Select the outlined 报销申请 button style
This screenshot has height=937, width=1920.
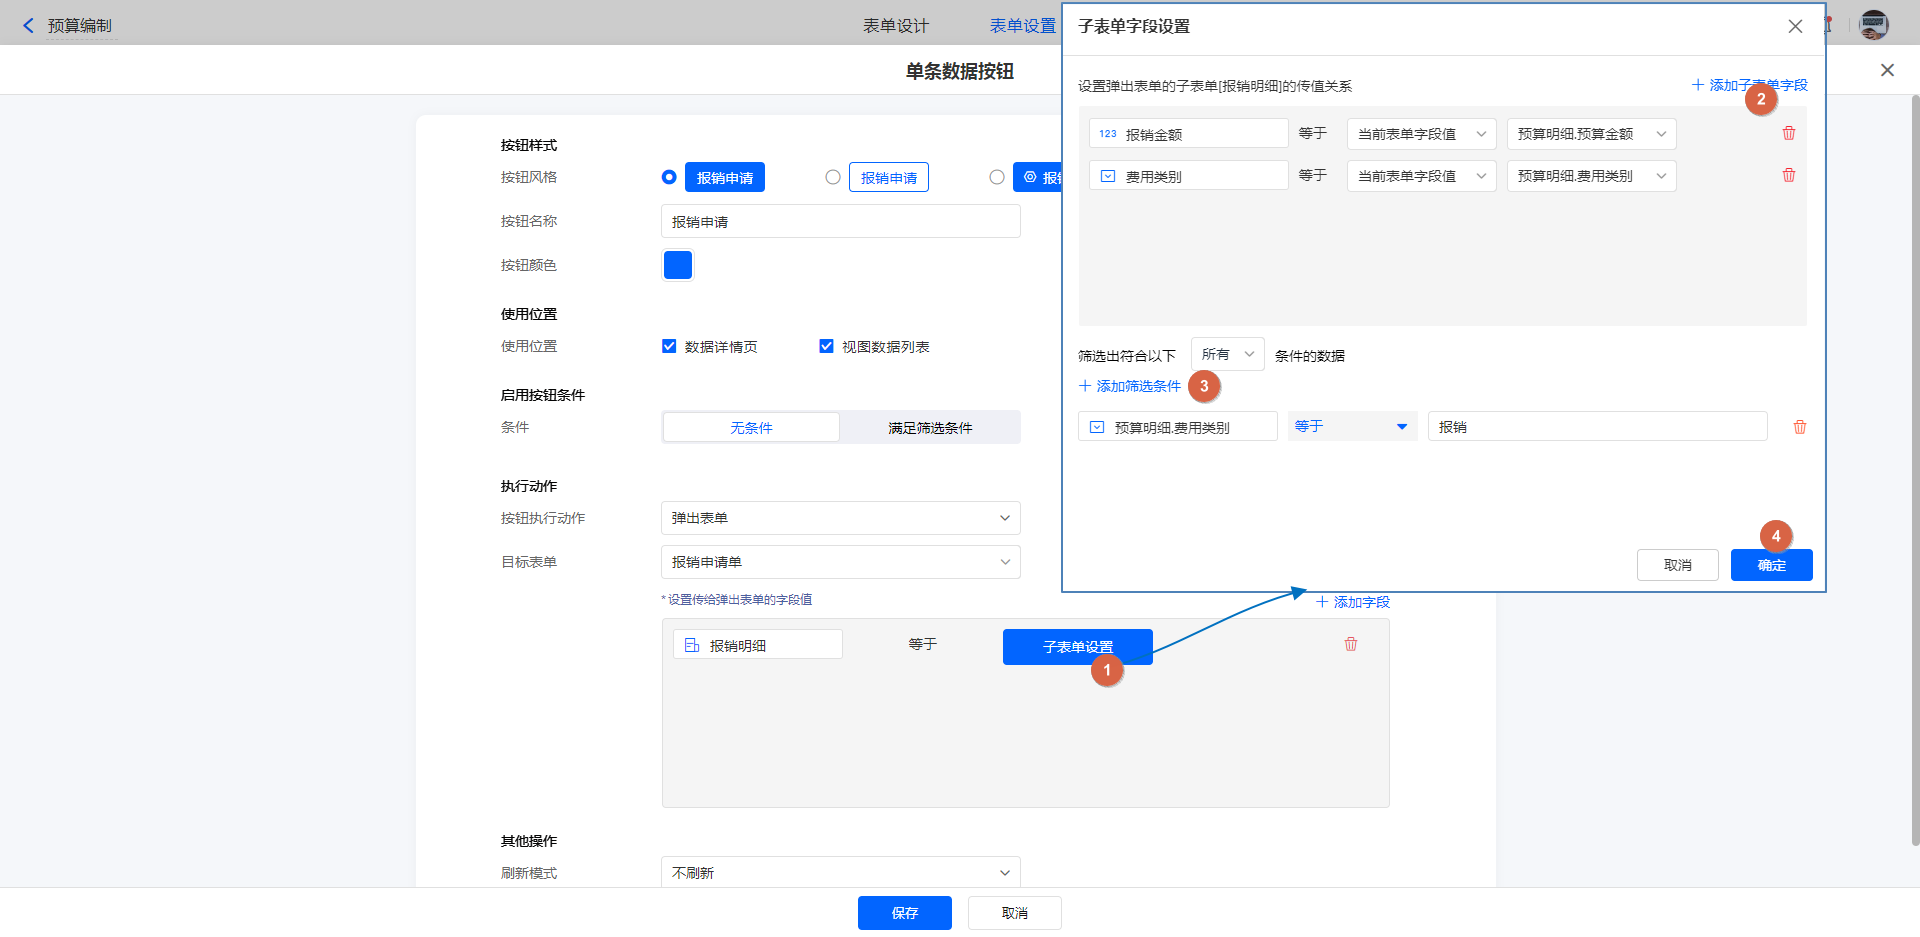(x=833, y=177)
